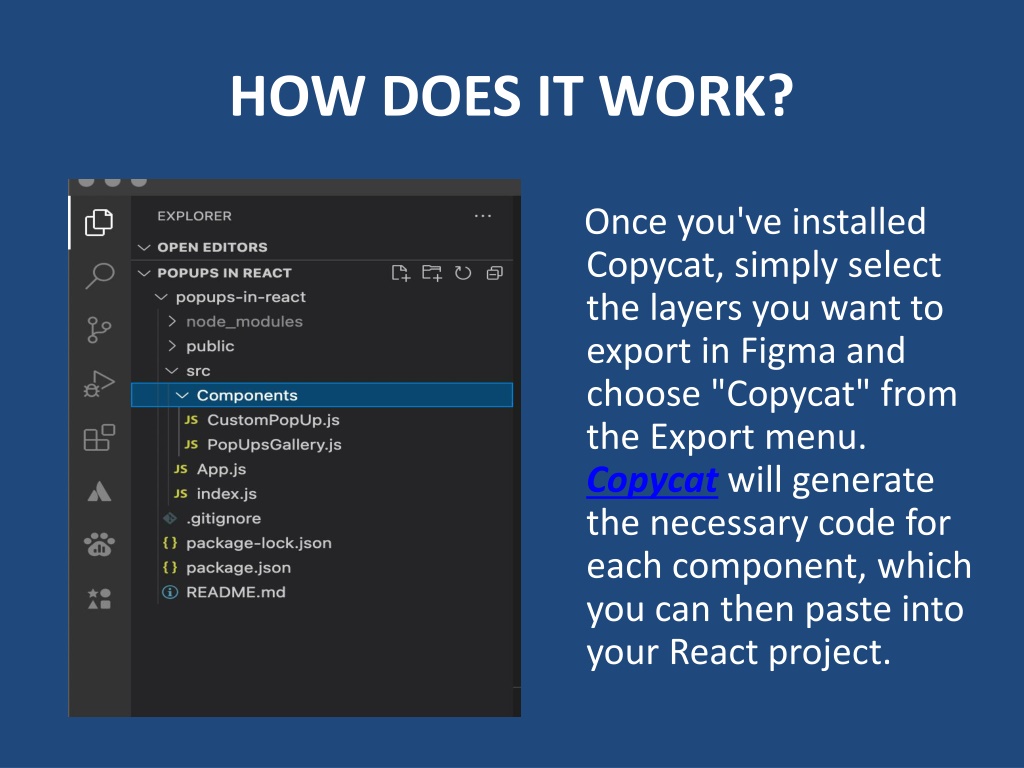The image size is (1024, 768).
Task: Collapse the popups-in-react folder chevron
Action: tap(161, 297)
